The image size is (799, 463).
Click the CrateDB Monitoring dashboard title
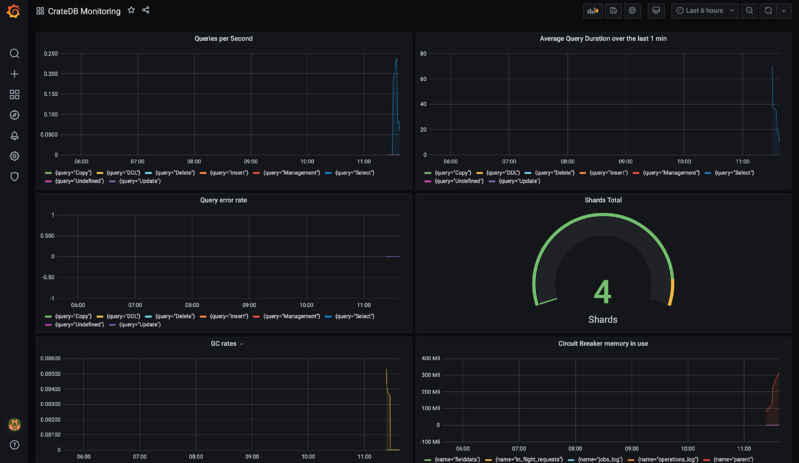tap(84, 11)
